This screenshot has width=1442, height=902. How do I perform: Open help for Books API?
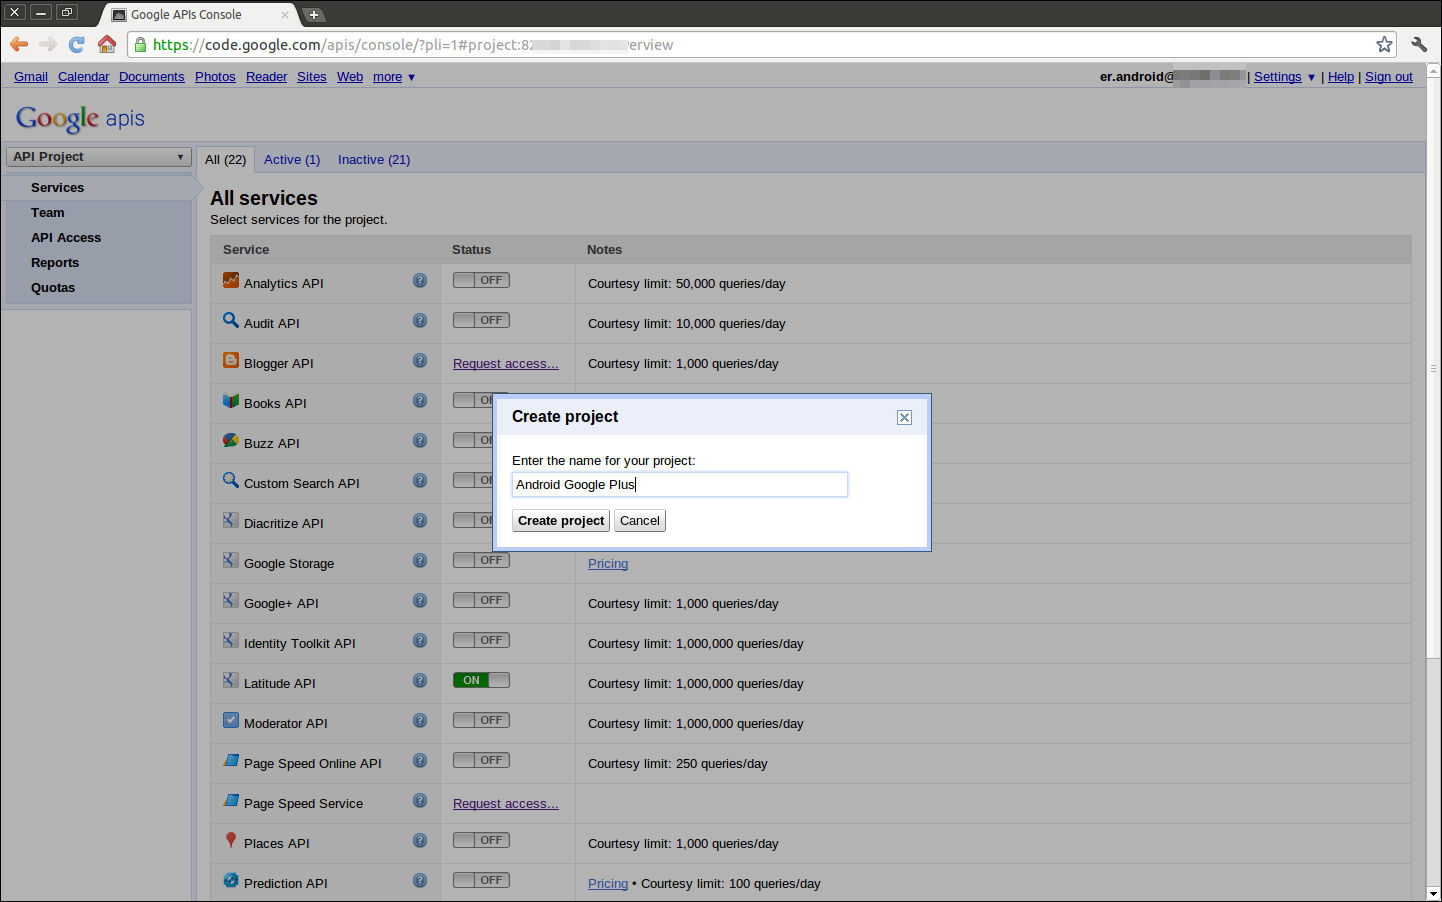tap(420, 401)
